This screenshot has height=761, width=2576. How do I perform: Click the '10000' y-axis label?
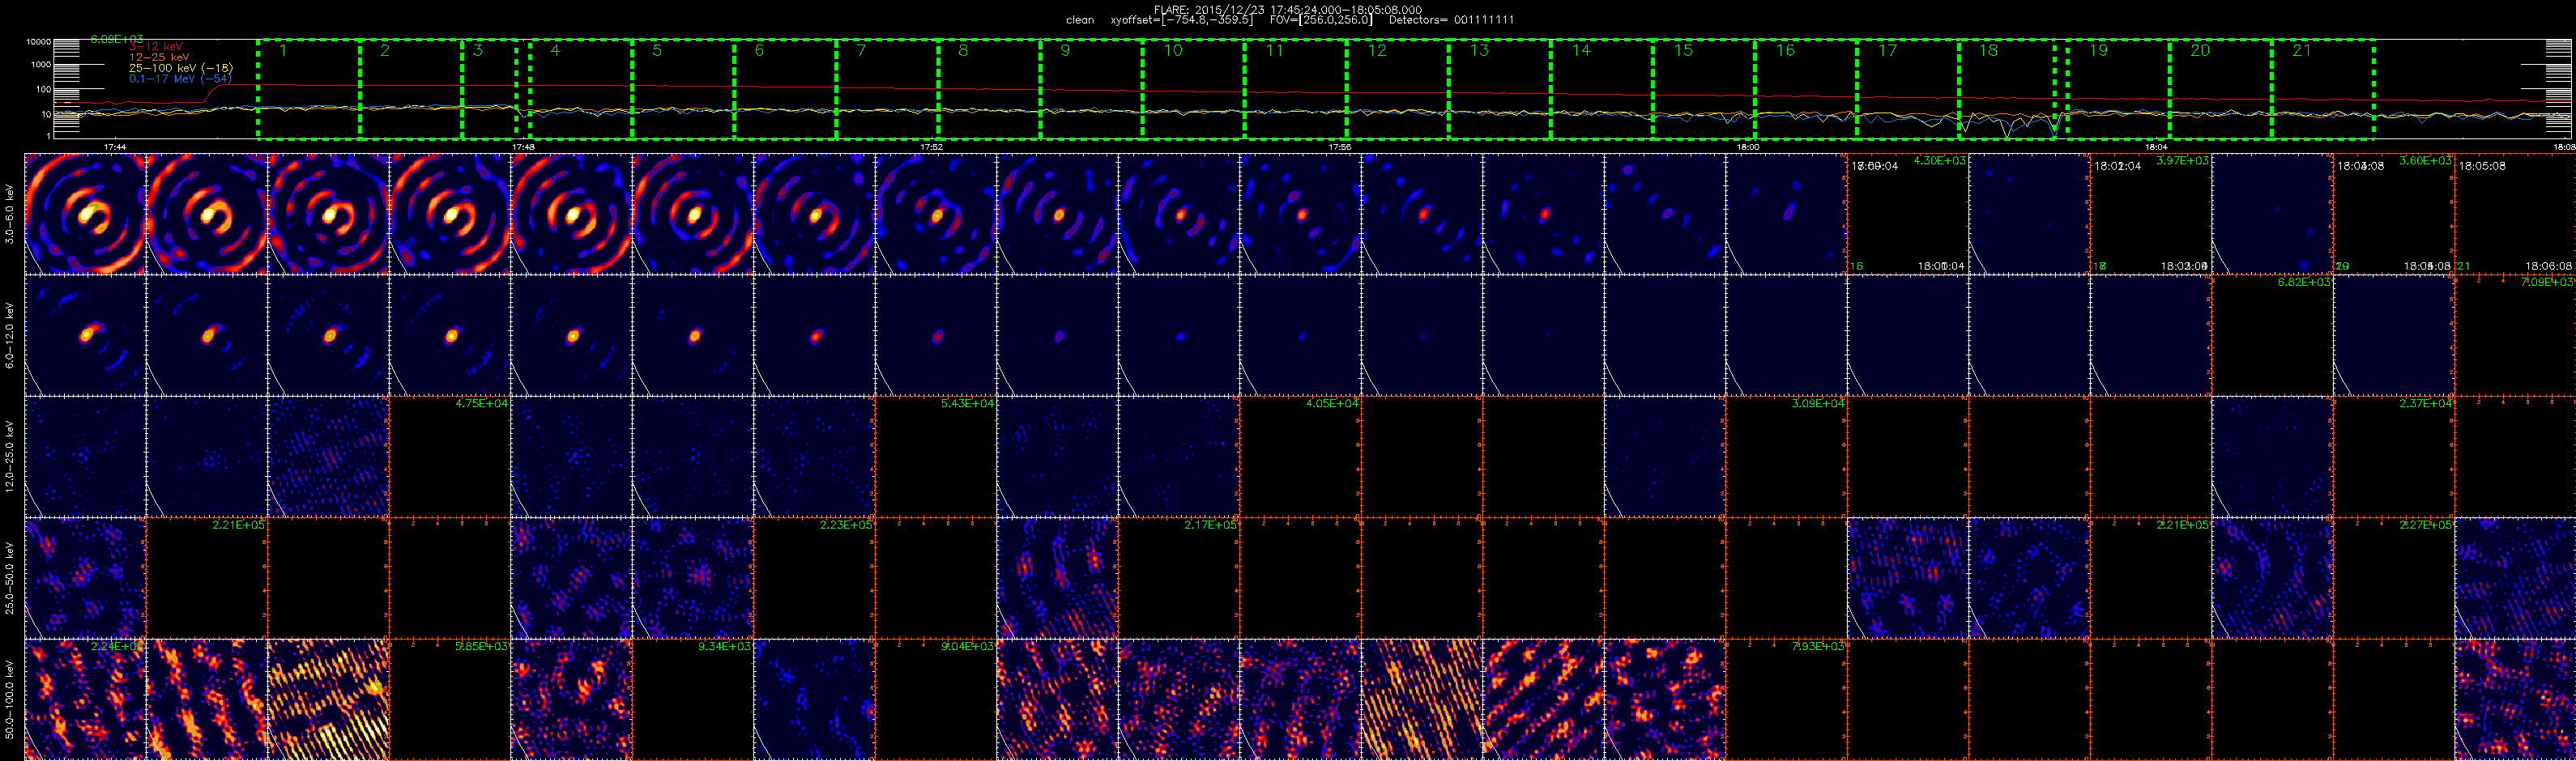click(x=39, y=42)
